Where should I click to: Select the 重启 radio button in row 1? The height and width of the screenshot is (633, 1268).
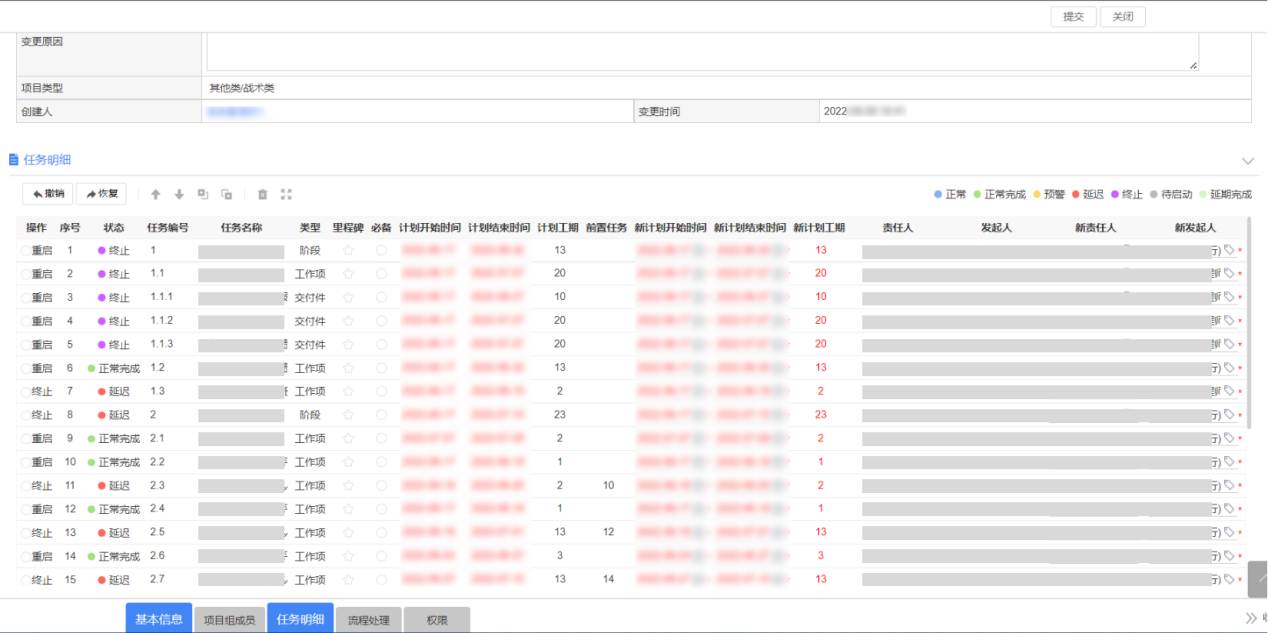click(x=26, y=251)
